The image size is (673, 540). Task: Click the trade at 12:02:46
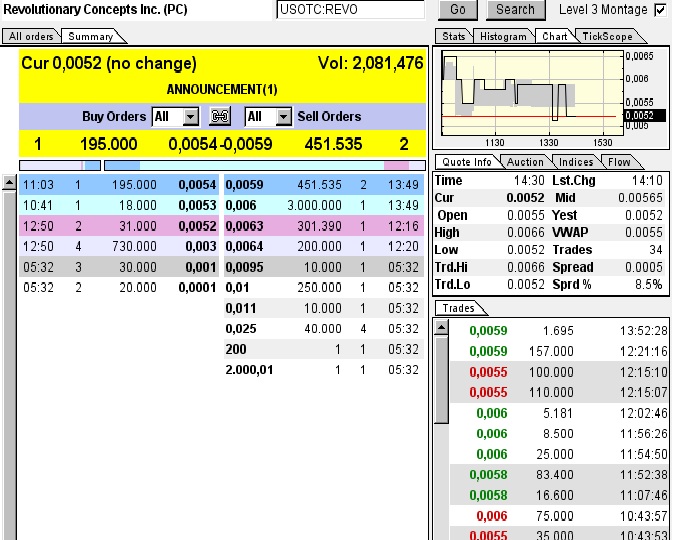point(560,413)
